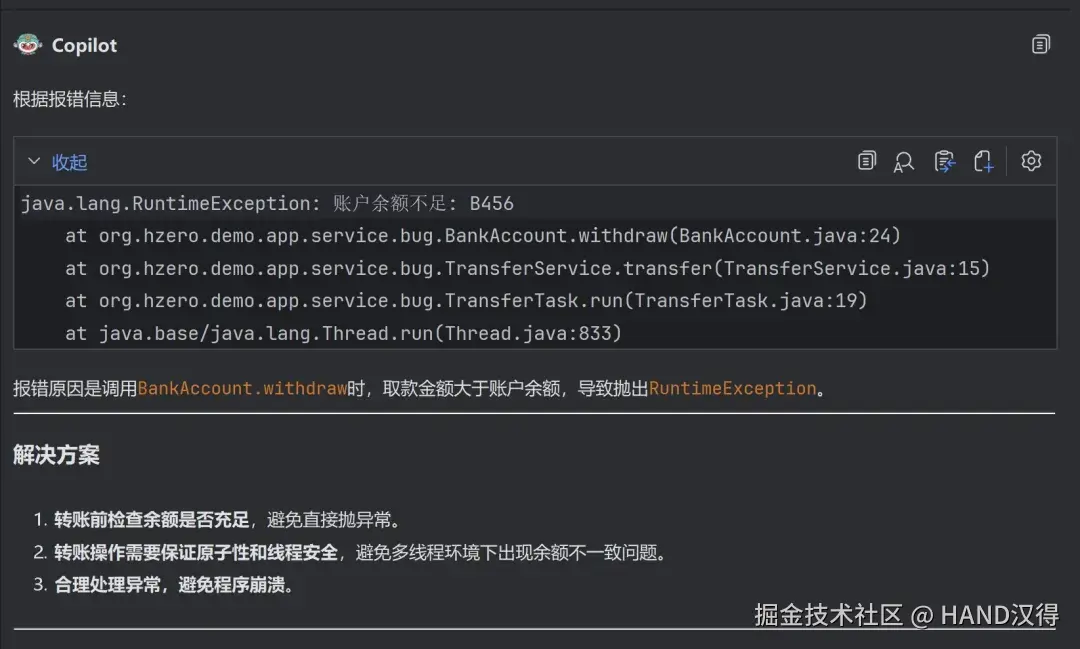
Task: Select the second solution about 原子性和线程安全
Action: (x=196, y=552)
